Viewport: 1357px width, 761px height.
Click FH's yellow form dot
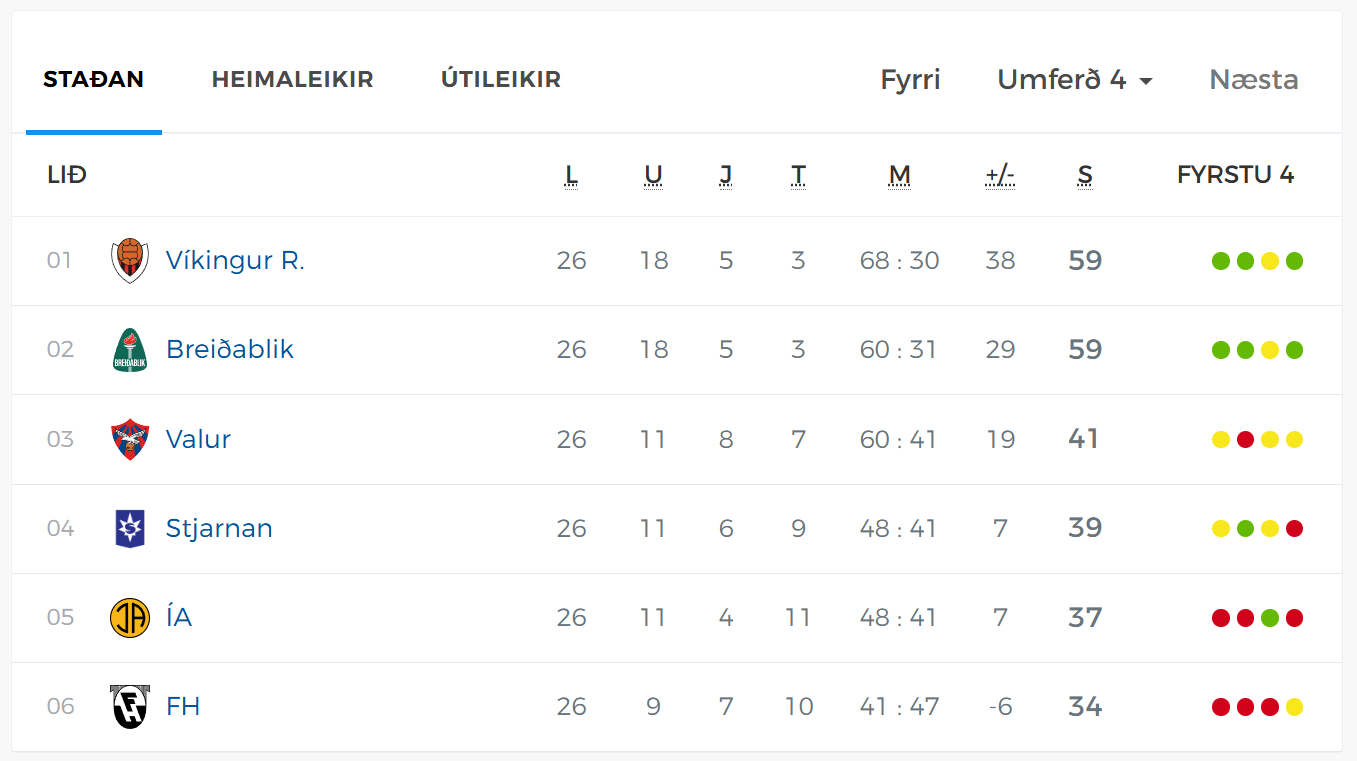click(x=1294, y=707)
